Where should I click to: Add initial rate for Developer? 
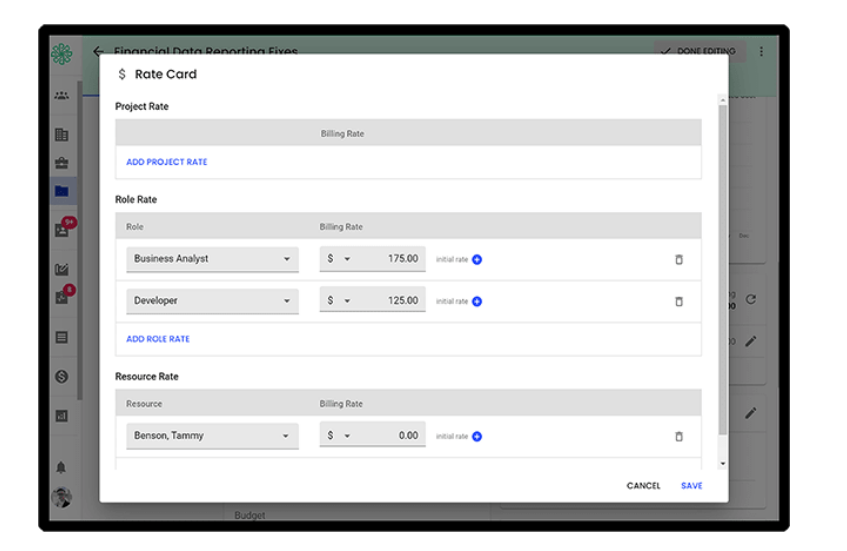click(x=477, y=302)
